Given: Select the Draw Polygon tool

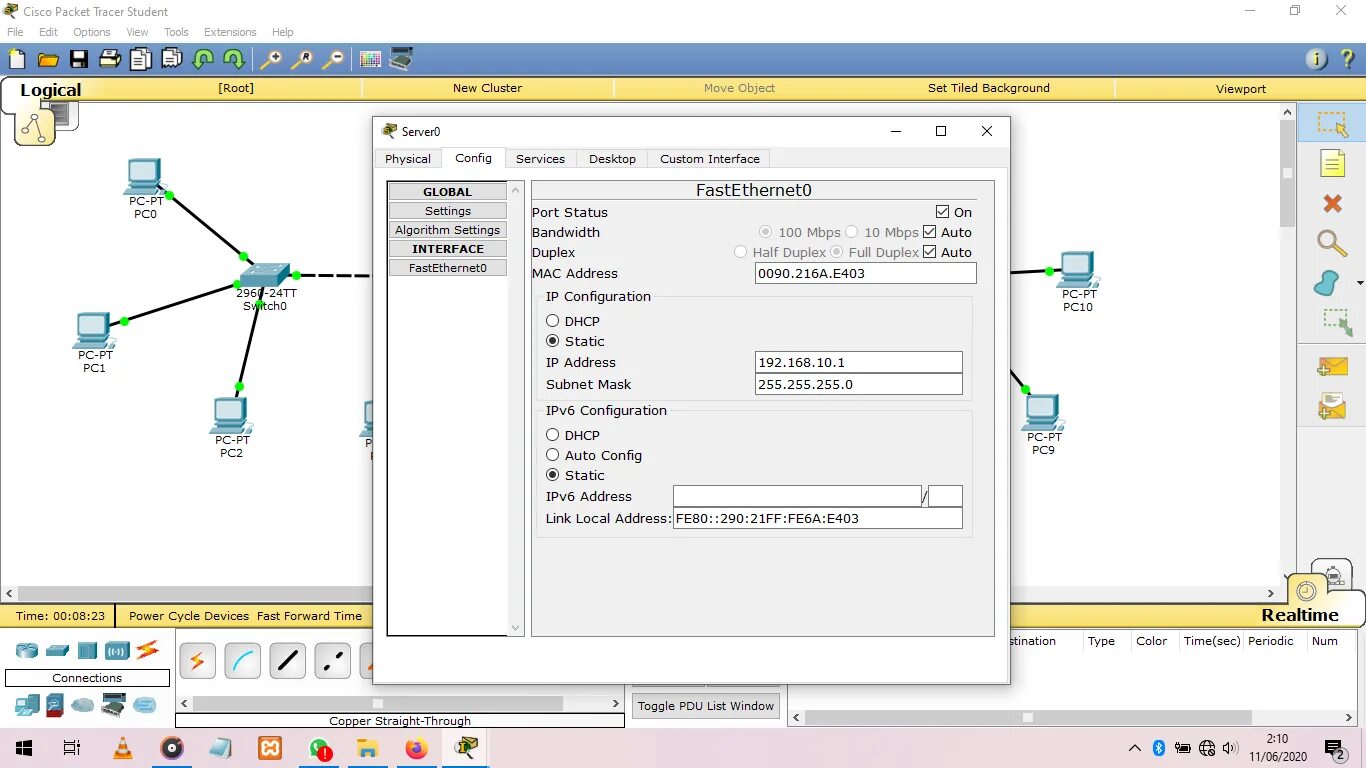Looking at the screenshot, I should [1328, 283].
